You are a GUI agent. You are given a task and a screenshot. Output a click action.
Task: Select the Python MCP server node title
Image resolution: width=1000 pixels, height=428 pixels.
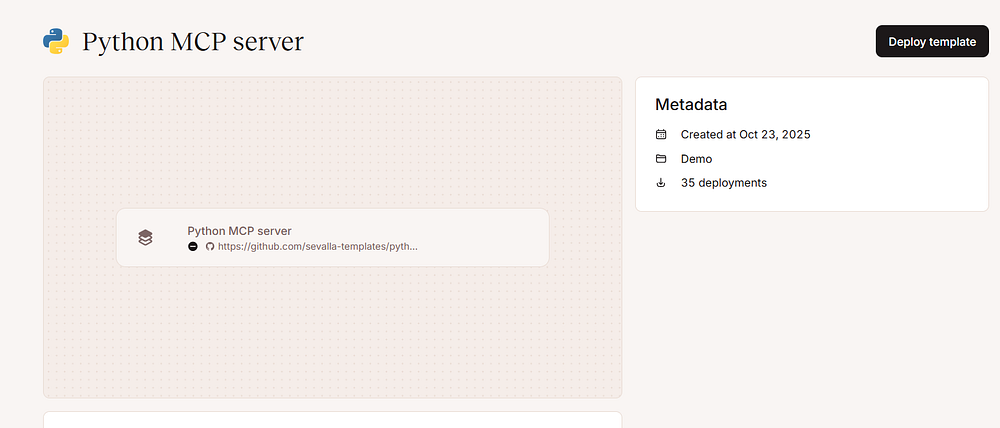point(239,230)
